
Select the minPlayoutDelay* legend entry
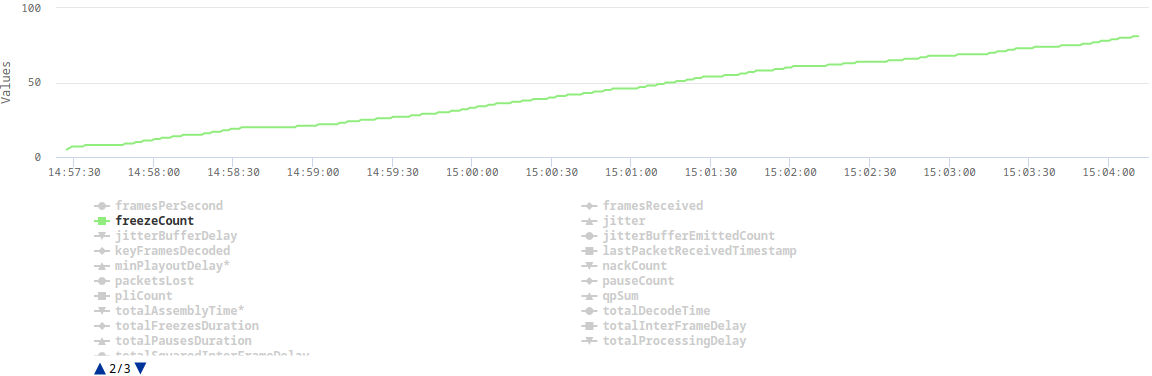[x=162, y=266]
